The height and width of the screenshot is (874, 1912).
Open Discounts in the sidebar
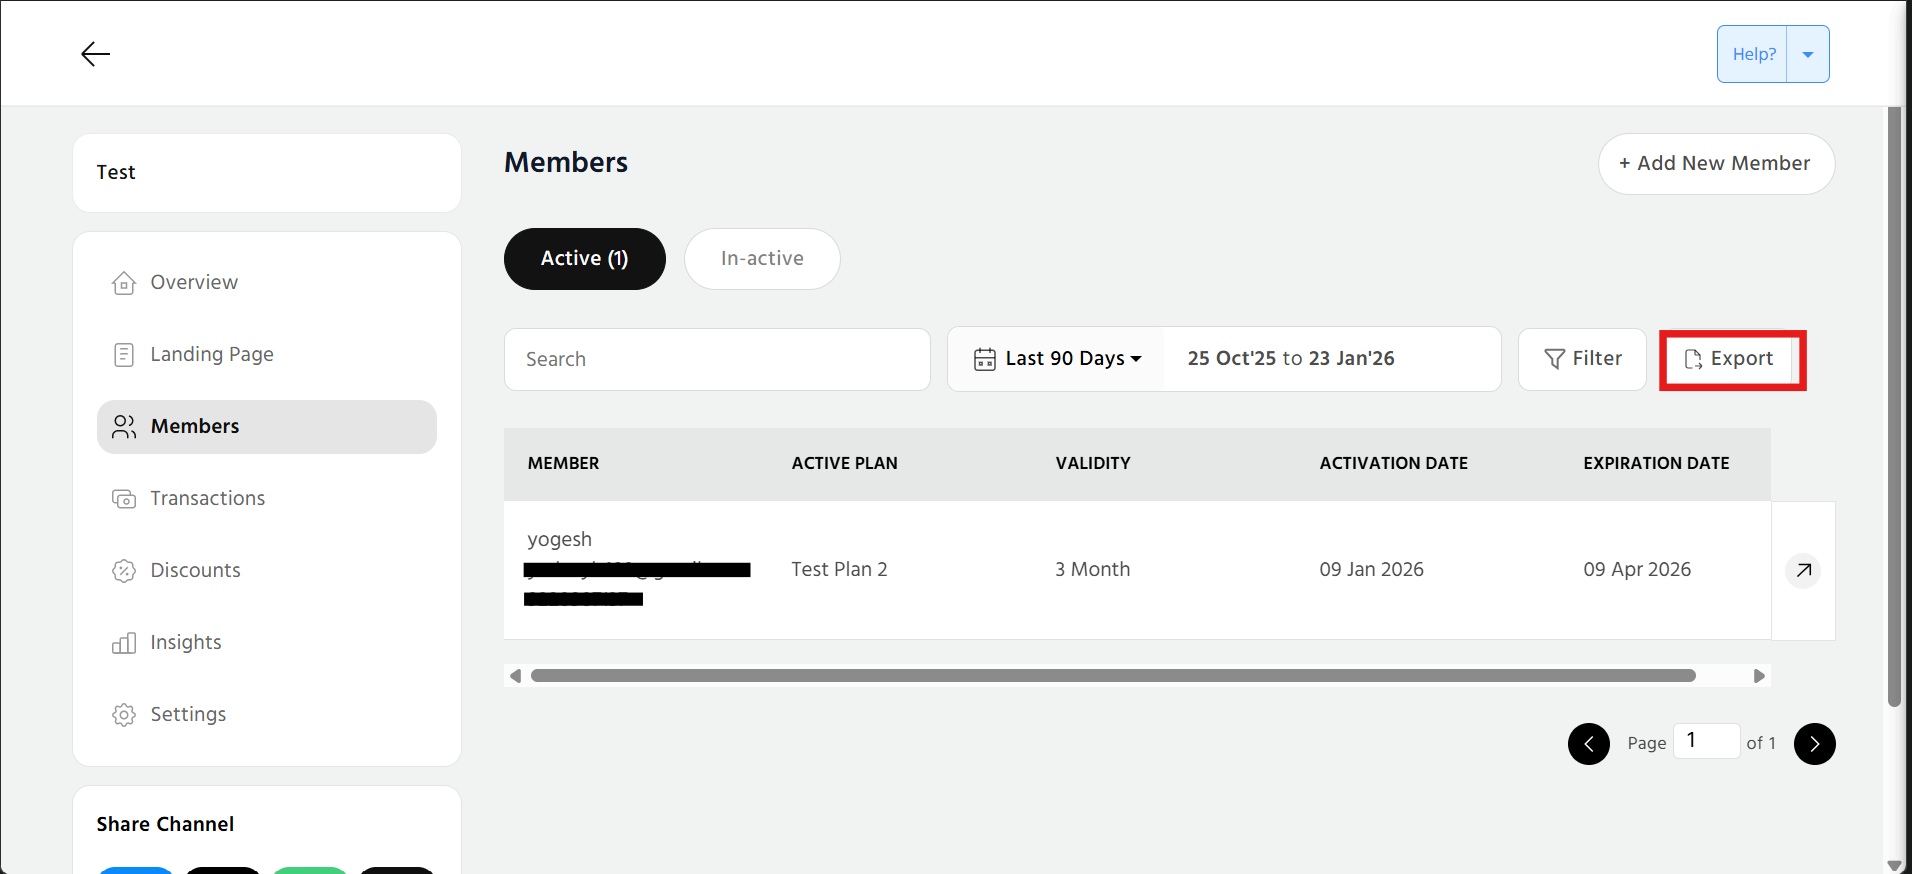[195, 571]
